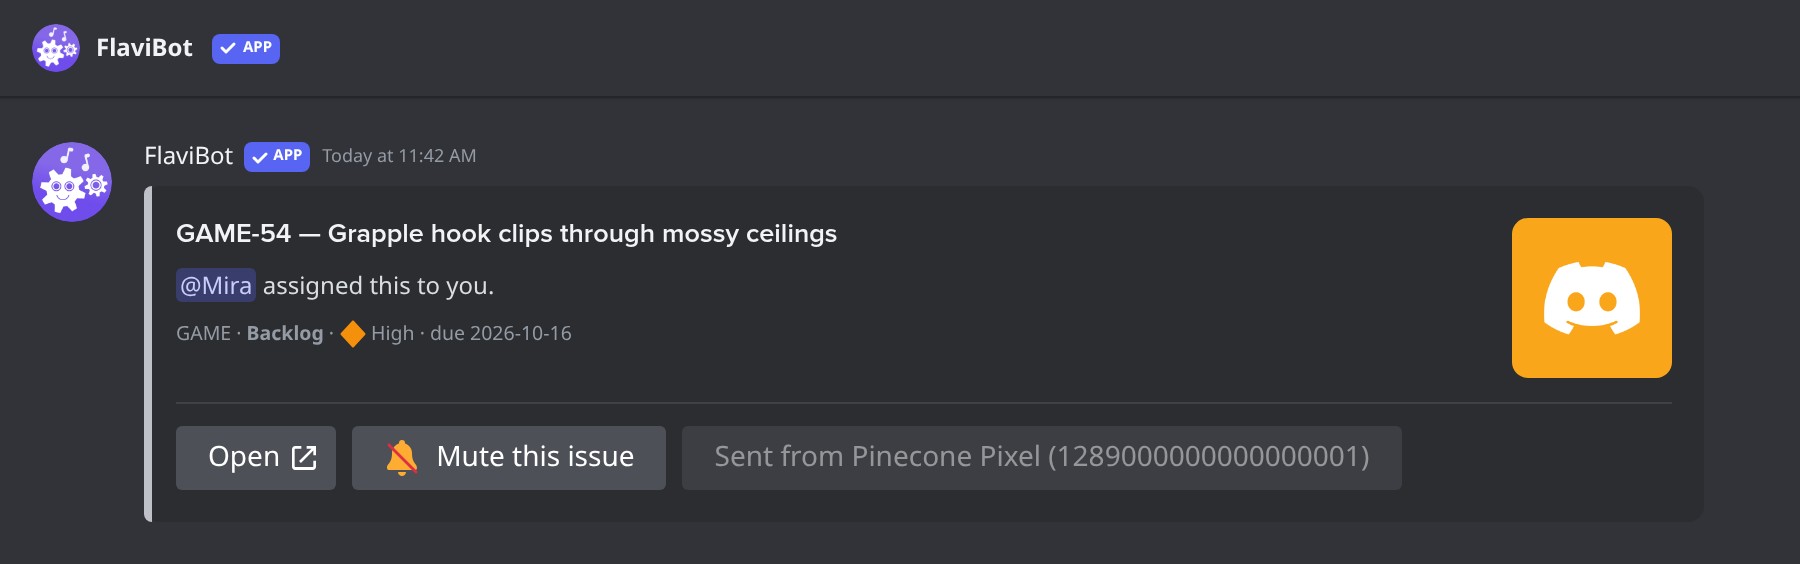Open the issue with the Open button

[256, 458]
